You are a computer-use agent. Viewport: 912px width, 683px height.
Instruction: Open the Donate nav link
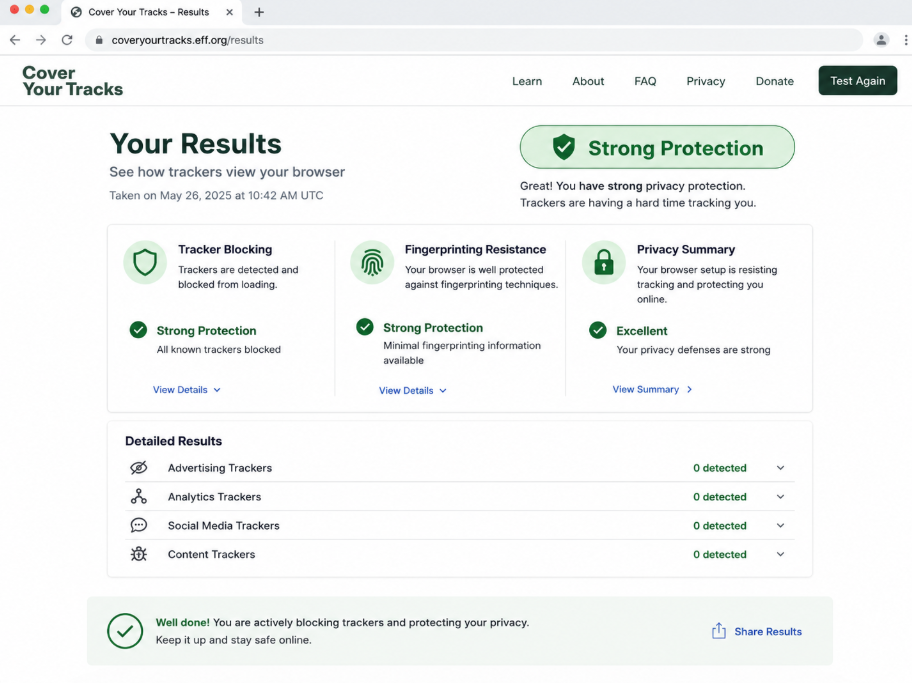click(775, 81)
